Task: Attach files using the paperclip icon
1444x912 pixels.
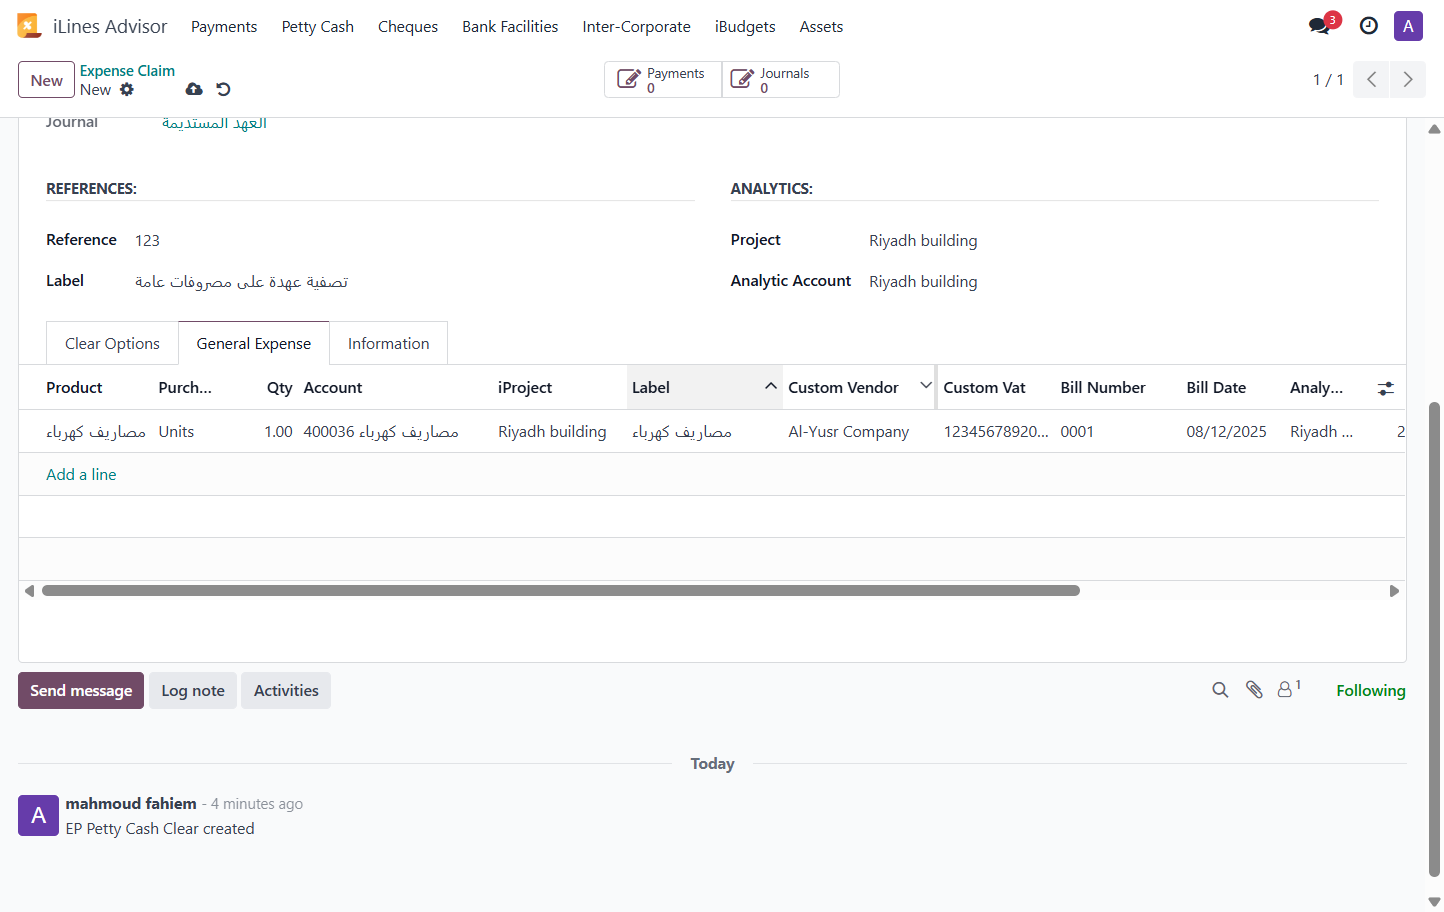Action: click(1254, 690)
